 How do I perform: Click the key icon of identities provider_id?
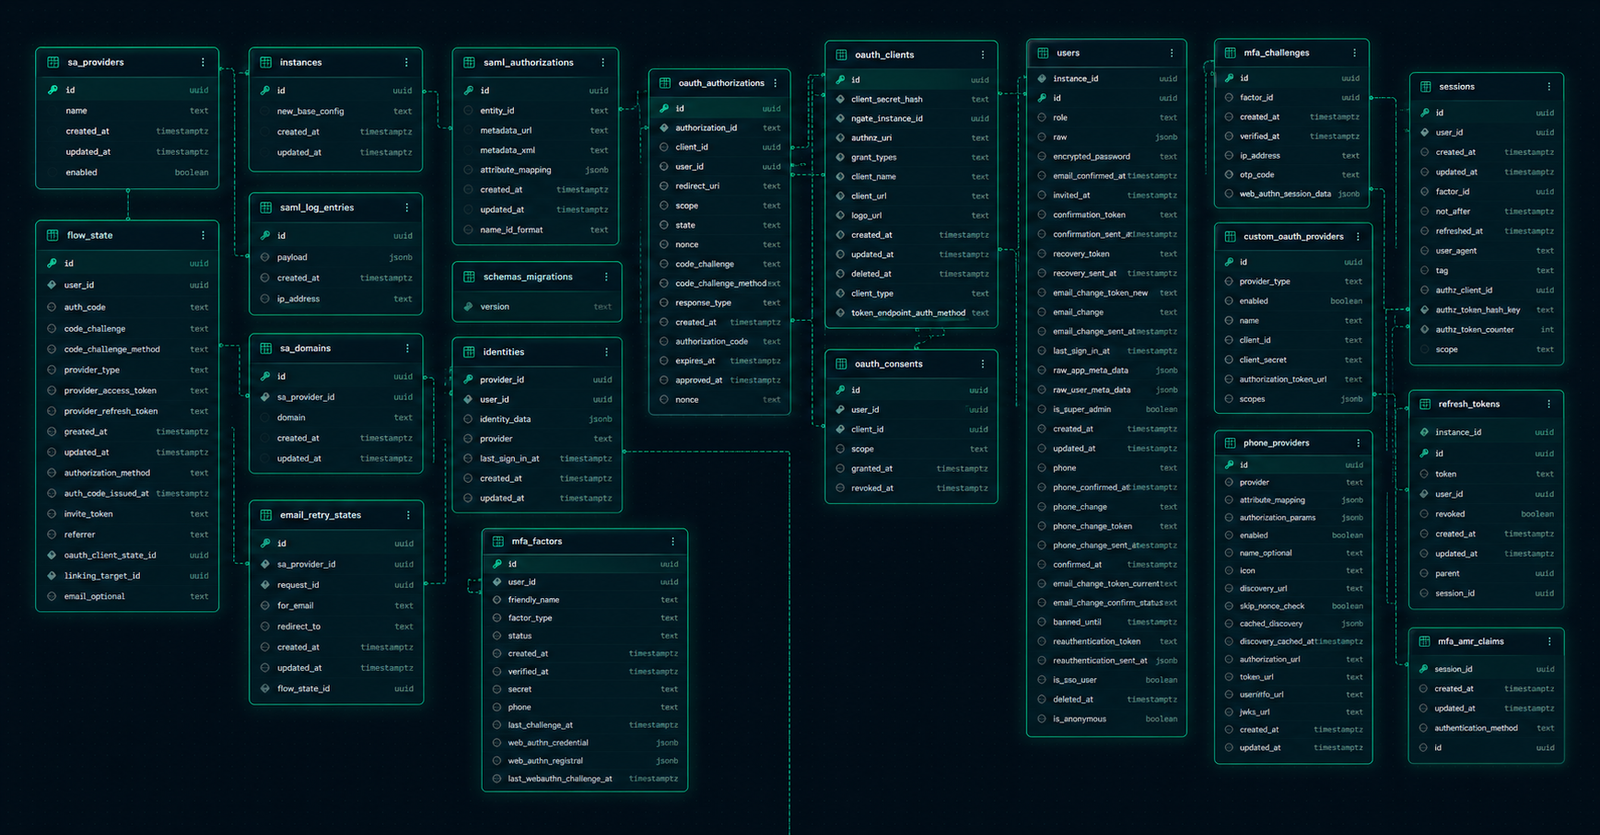(468, 380)
